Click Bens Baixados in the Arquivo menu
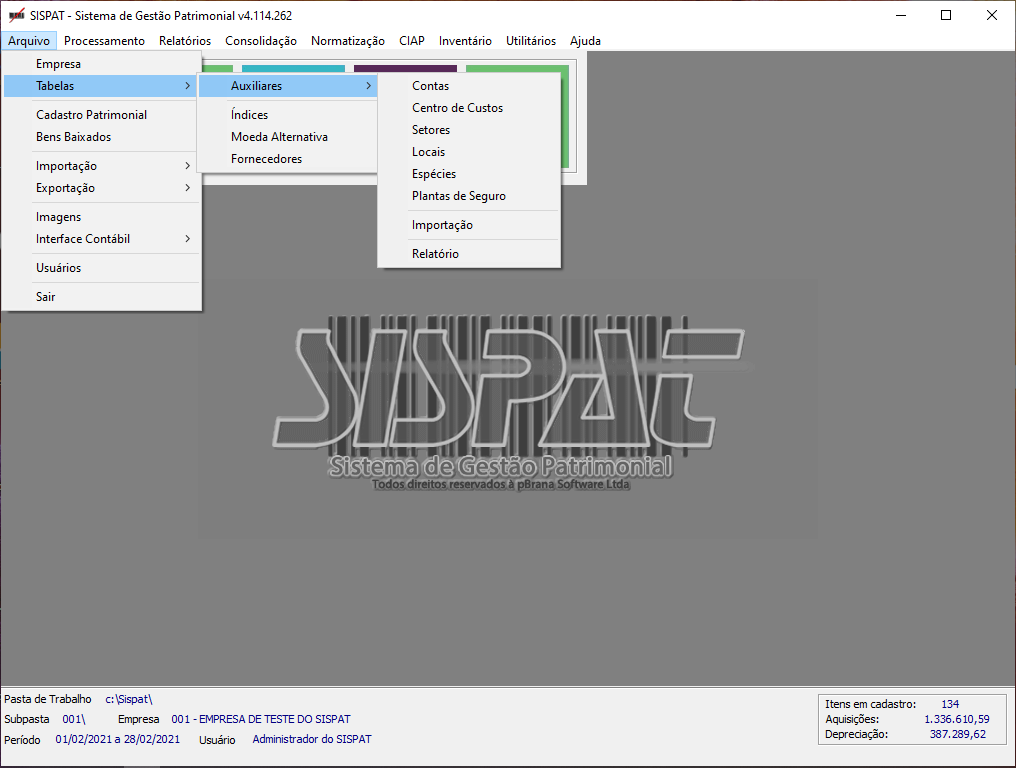 coord(73,137)
